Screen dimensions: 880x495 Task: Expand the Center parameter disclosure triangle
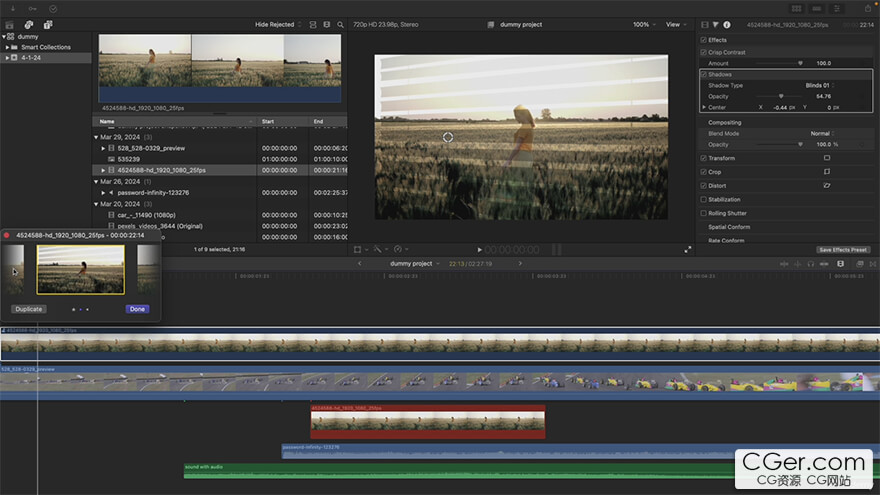click(704, 107)
